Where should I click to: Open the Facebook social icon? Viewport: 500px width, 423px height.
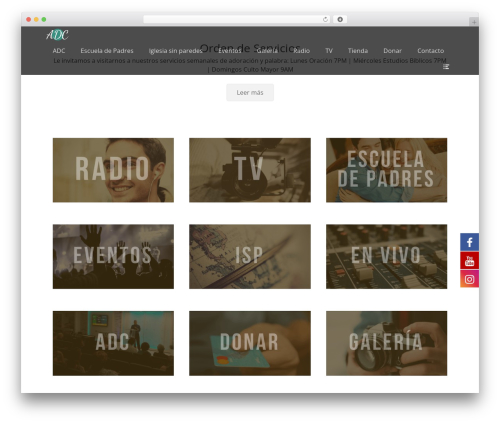pyautogui.click(x=469, y=242)
